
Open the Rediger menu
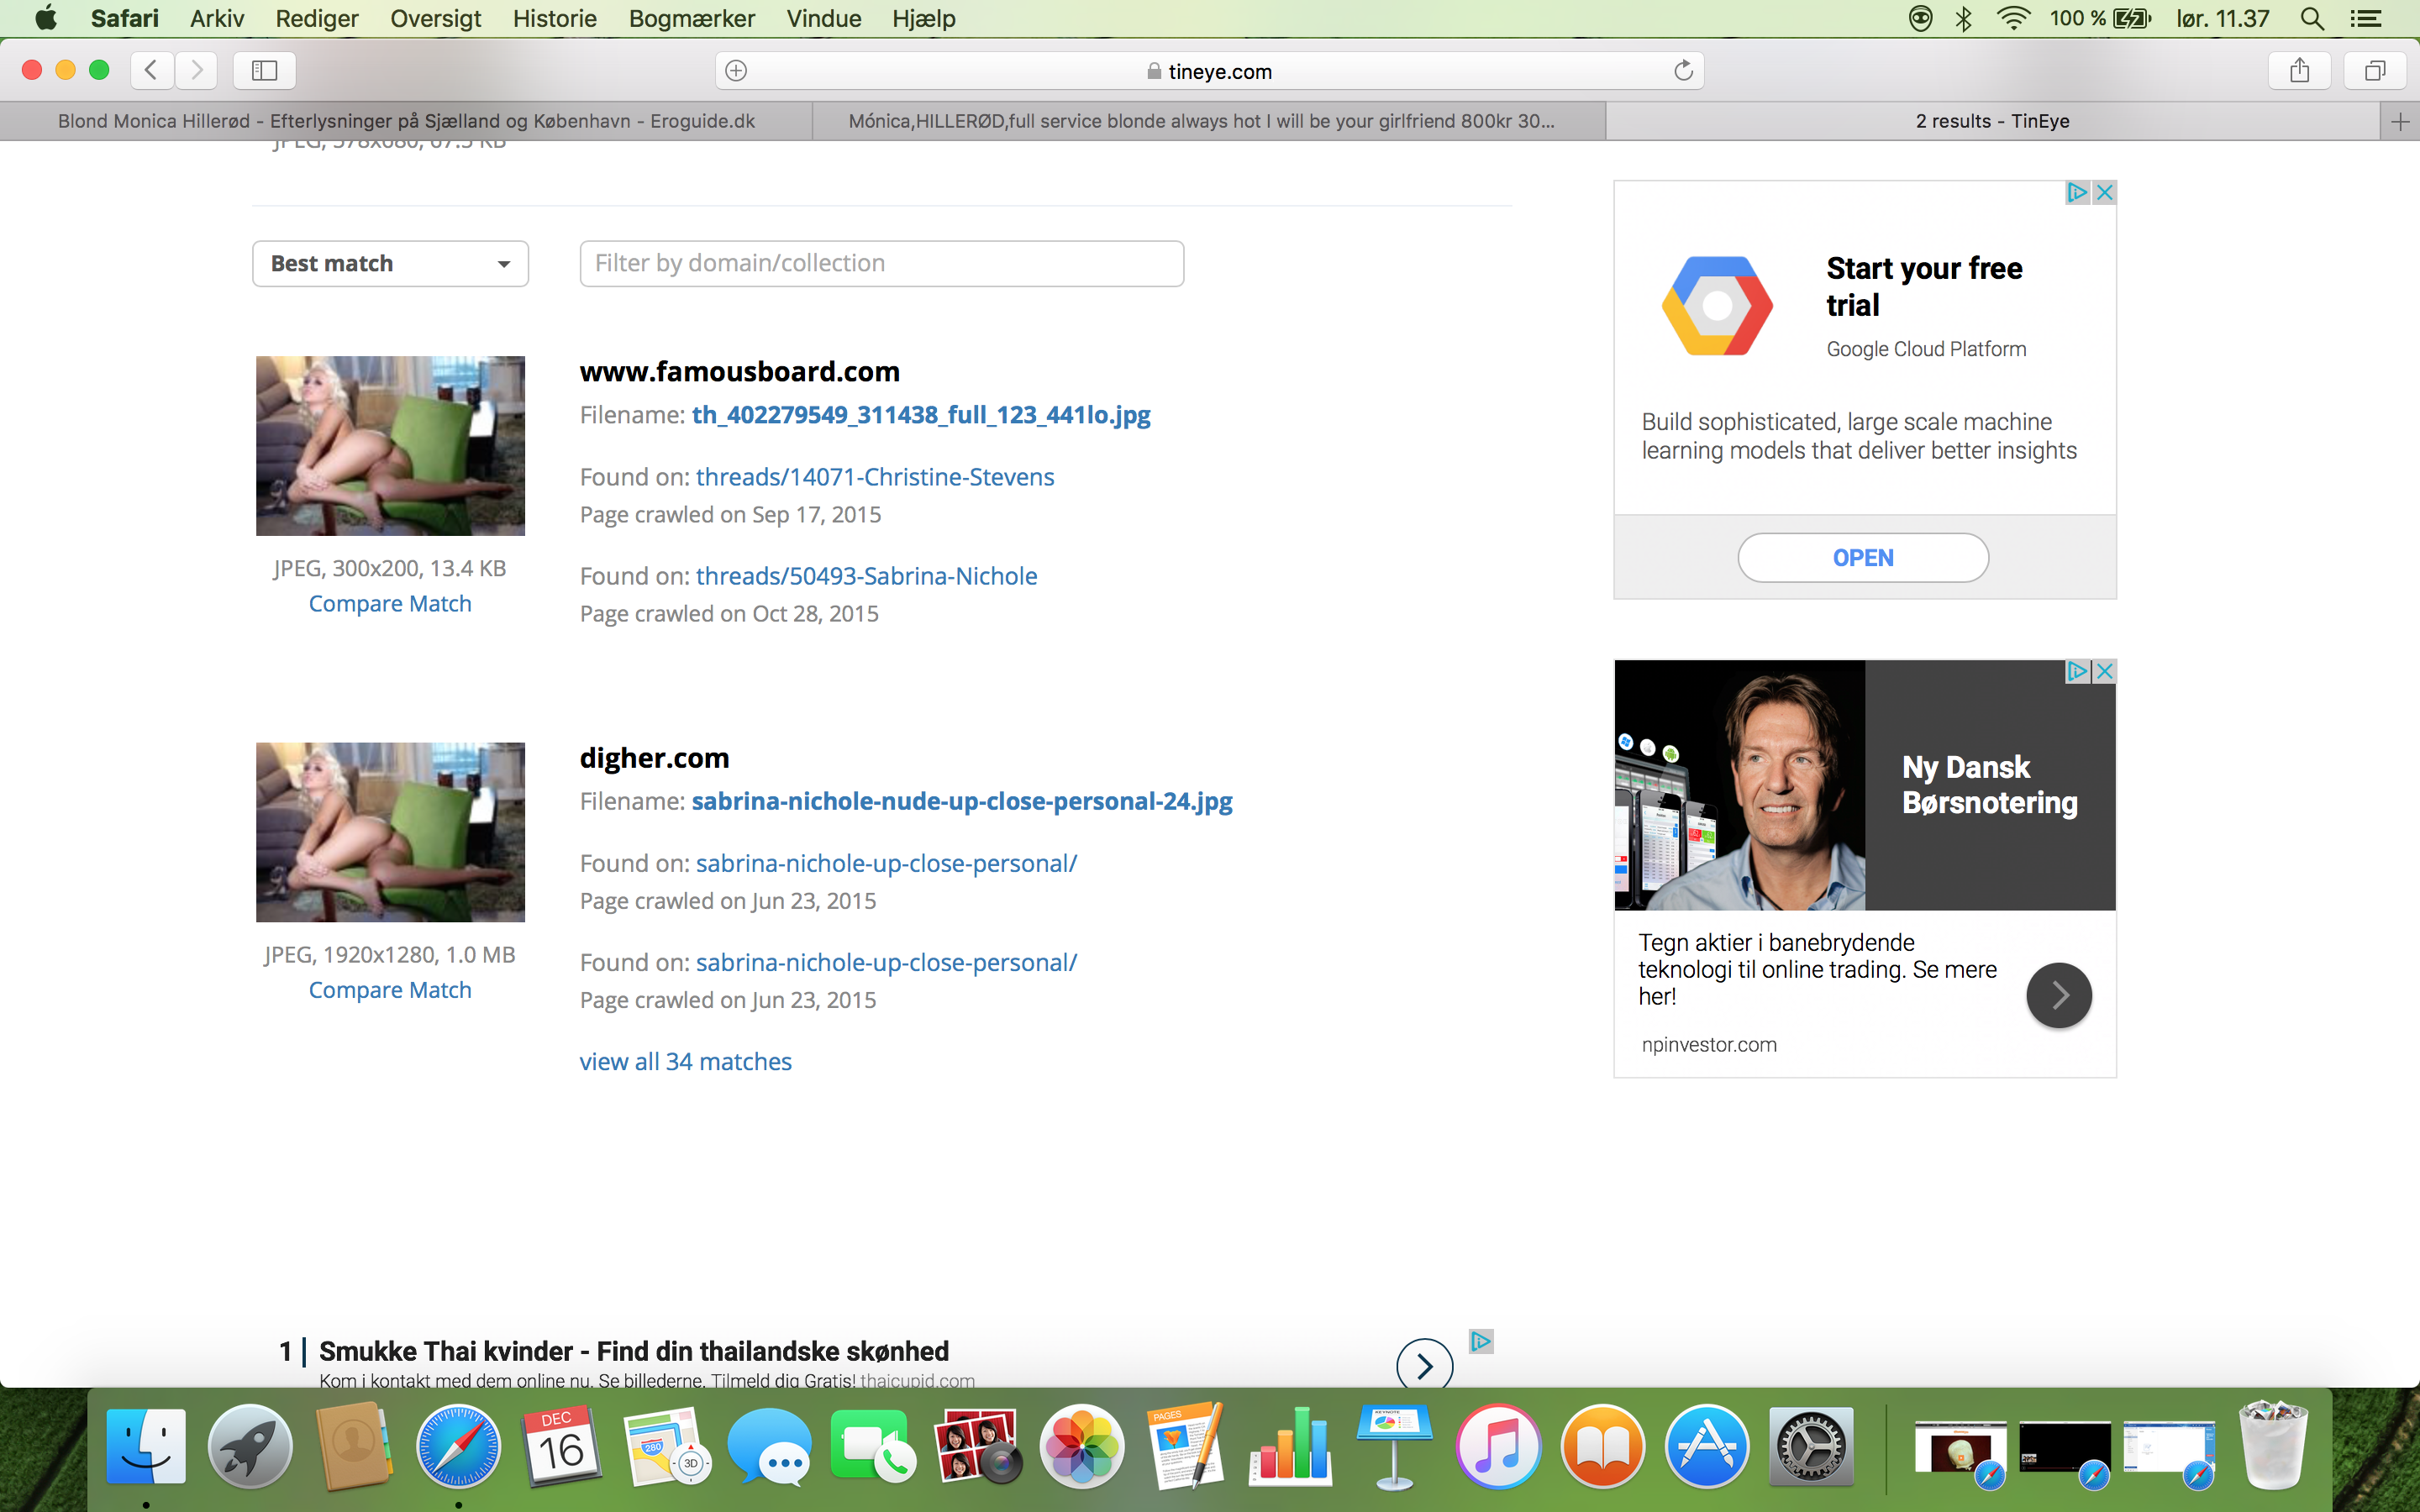(317, 19)
